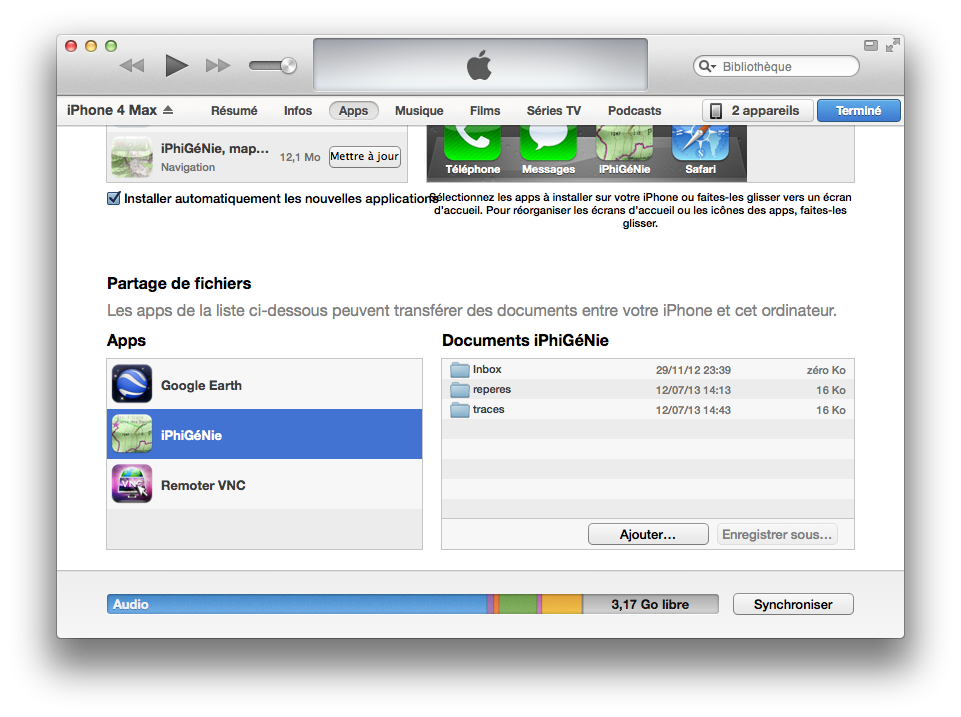Click the Safari dock icon

(x=701, y=151)
